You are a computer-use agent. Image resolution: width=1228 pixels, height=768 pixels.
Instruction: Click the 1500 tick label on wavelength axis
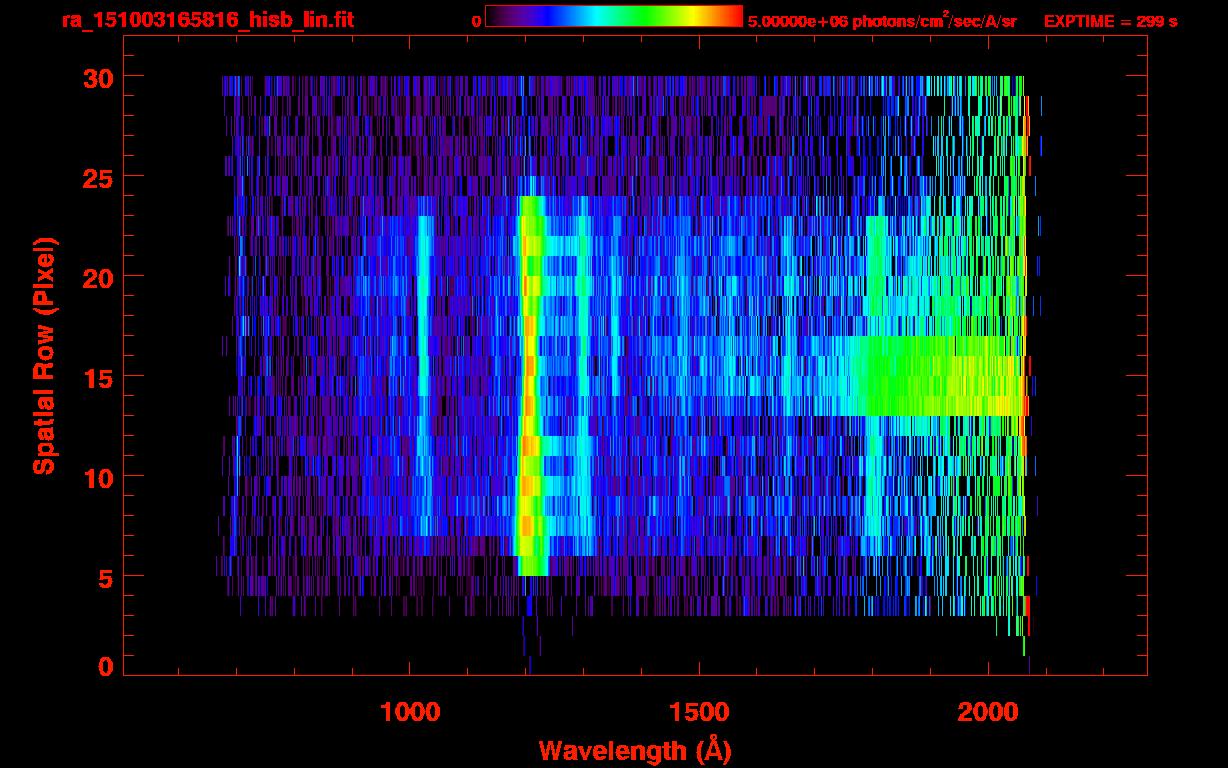tap(698, 712)
